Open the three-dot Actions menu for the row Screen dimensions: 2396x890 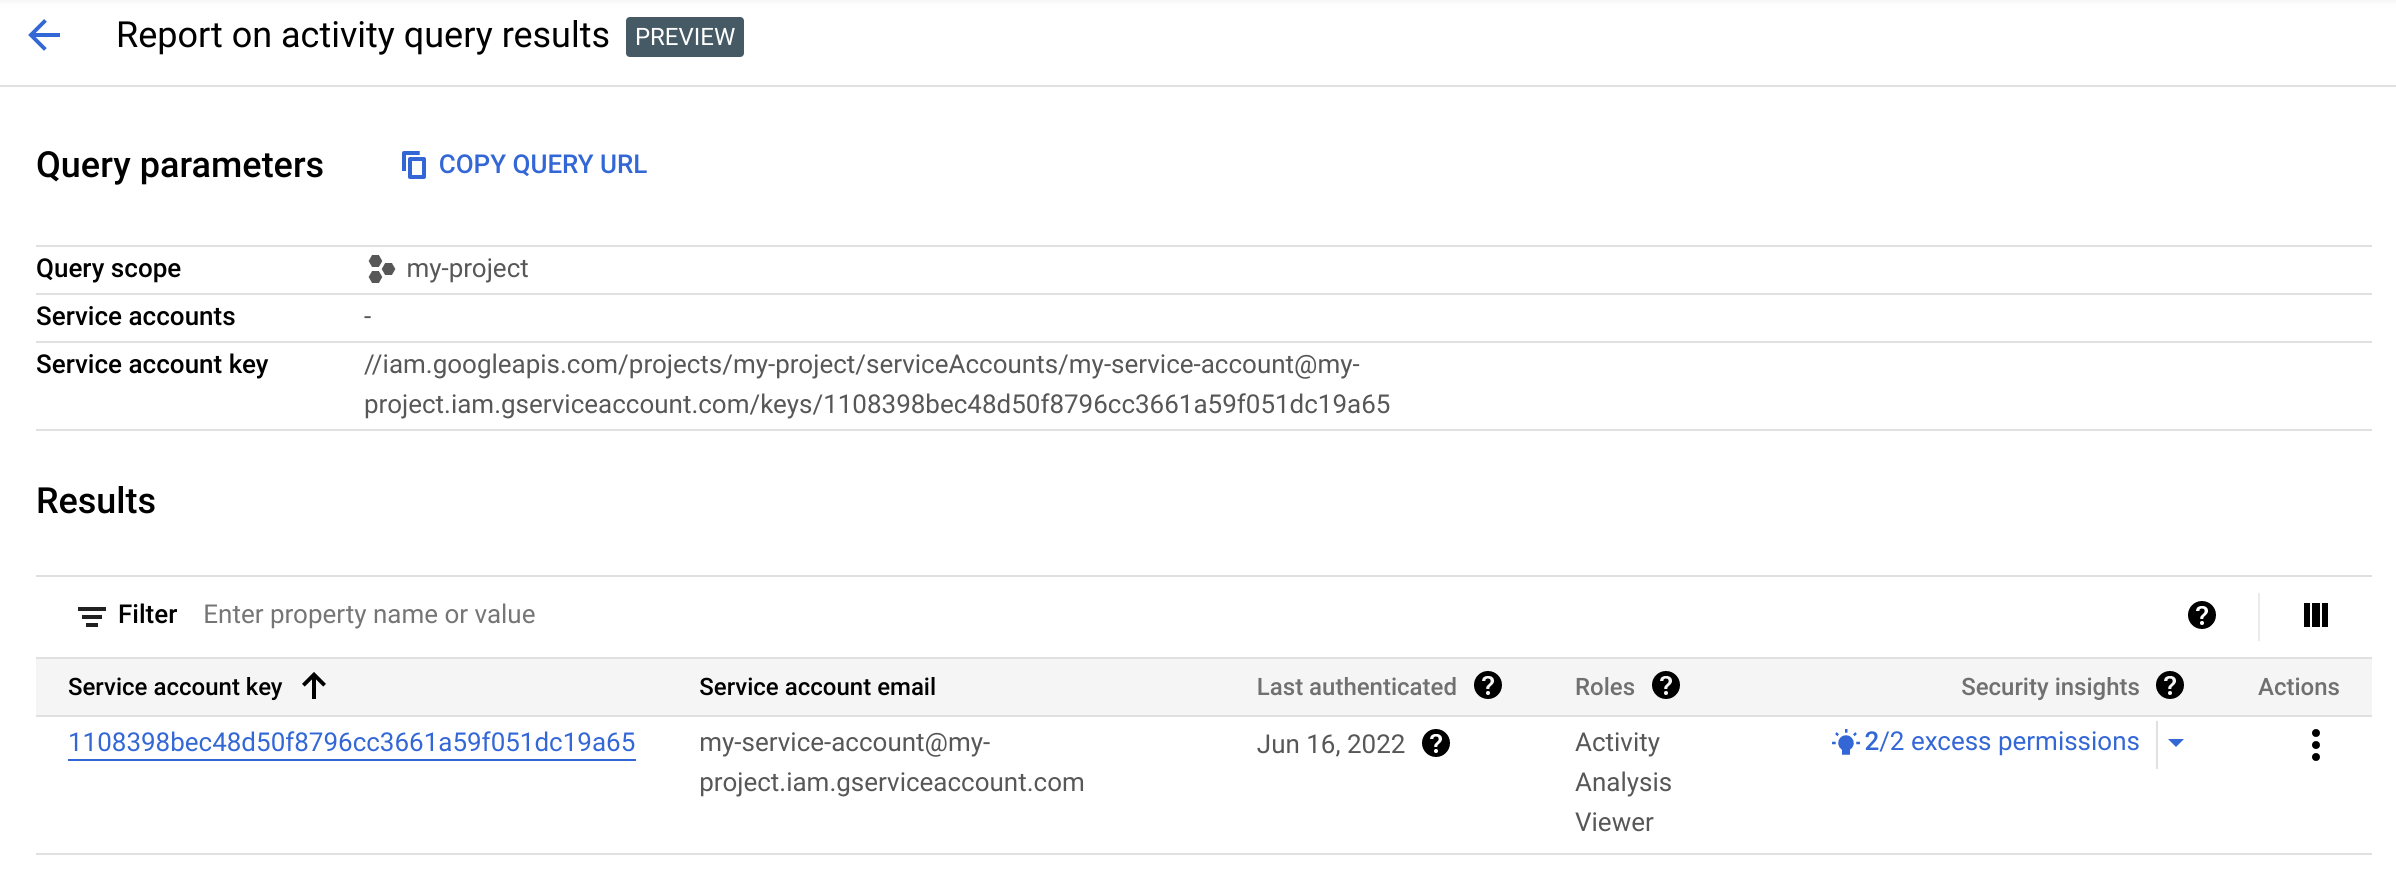coord(2315,745)
